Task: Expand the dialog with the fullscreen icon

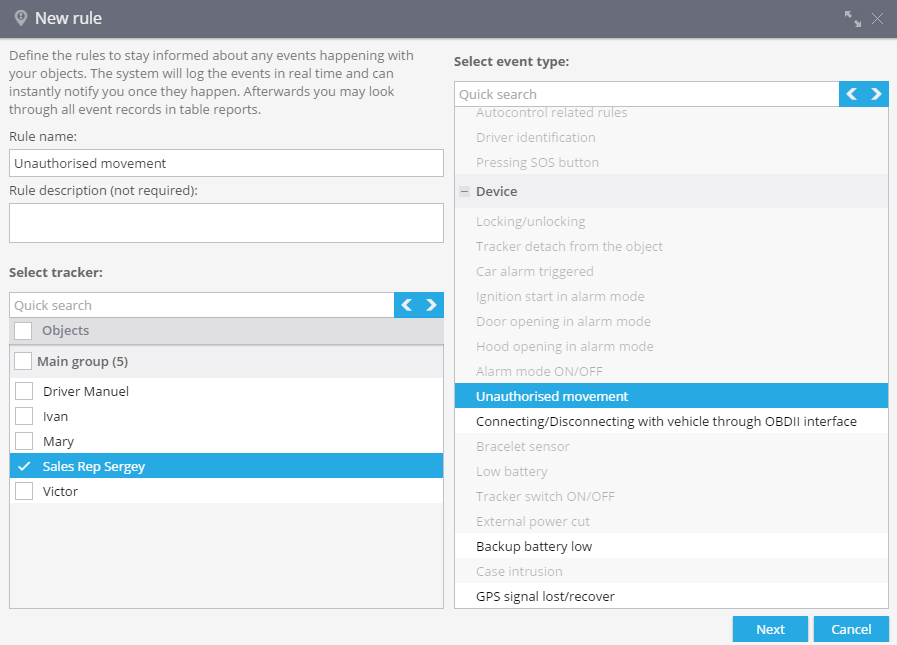Action: tap(853, 19)
